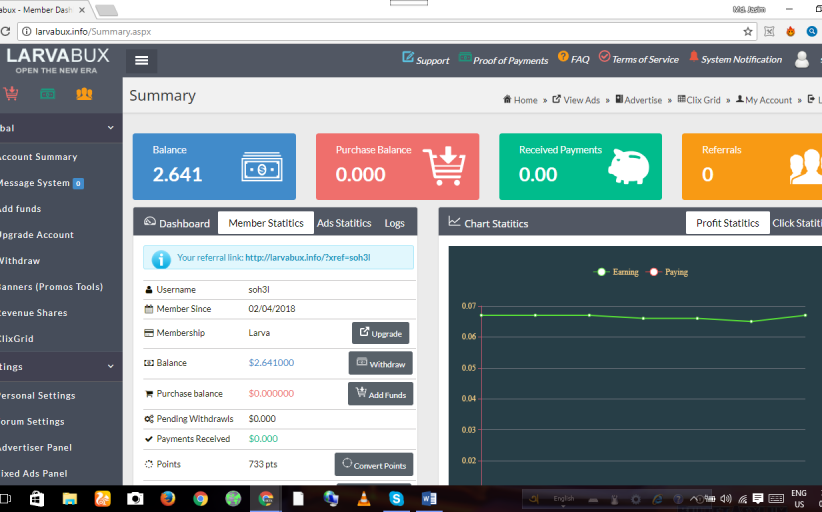Screen dimensions: 822x512
Task: Click the Withdraw balance button
Action: coord(380,364)
